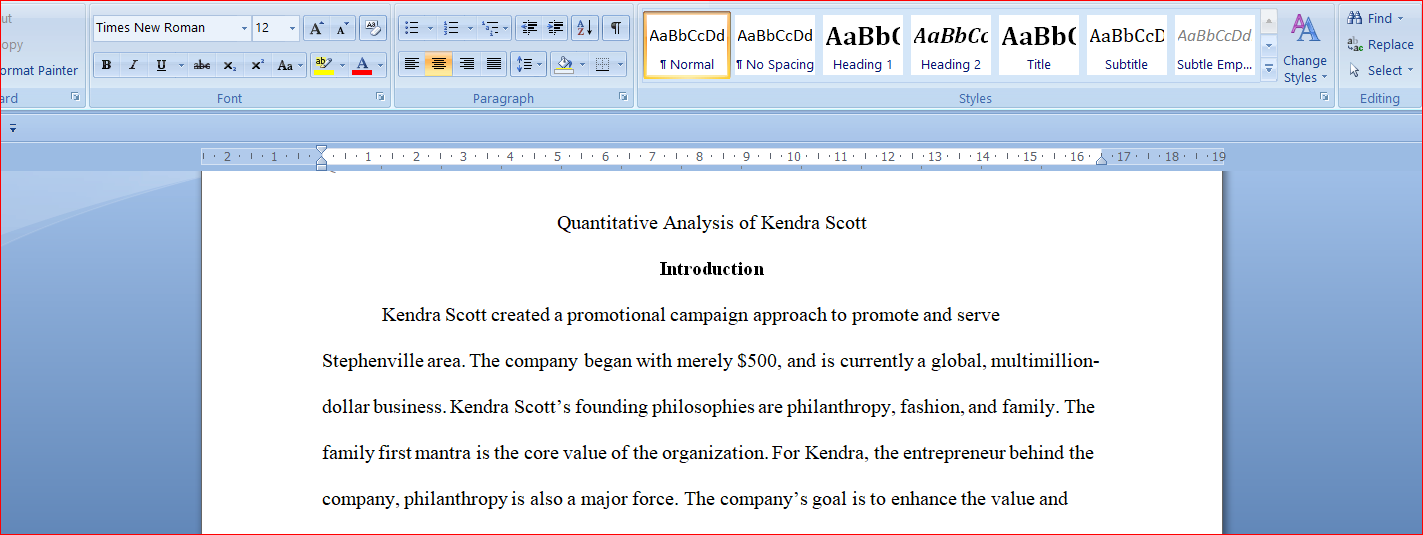Click the Numbering list icon
Image resolution: width=1423 pixels, height=535 pixels.
point(451,28)
